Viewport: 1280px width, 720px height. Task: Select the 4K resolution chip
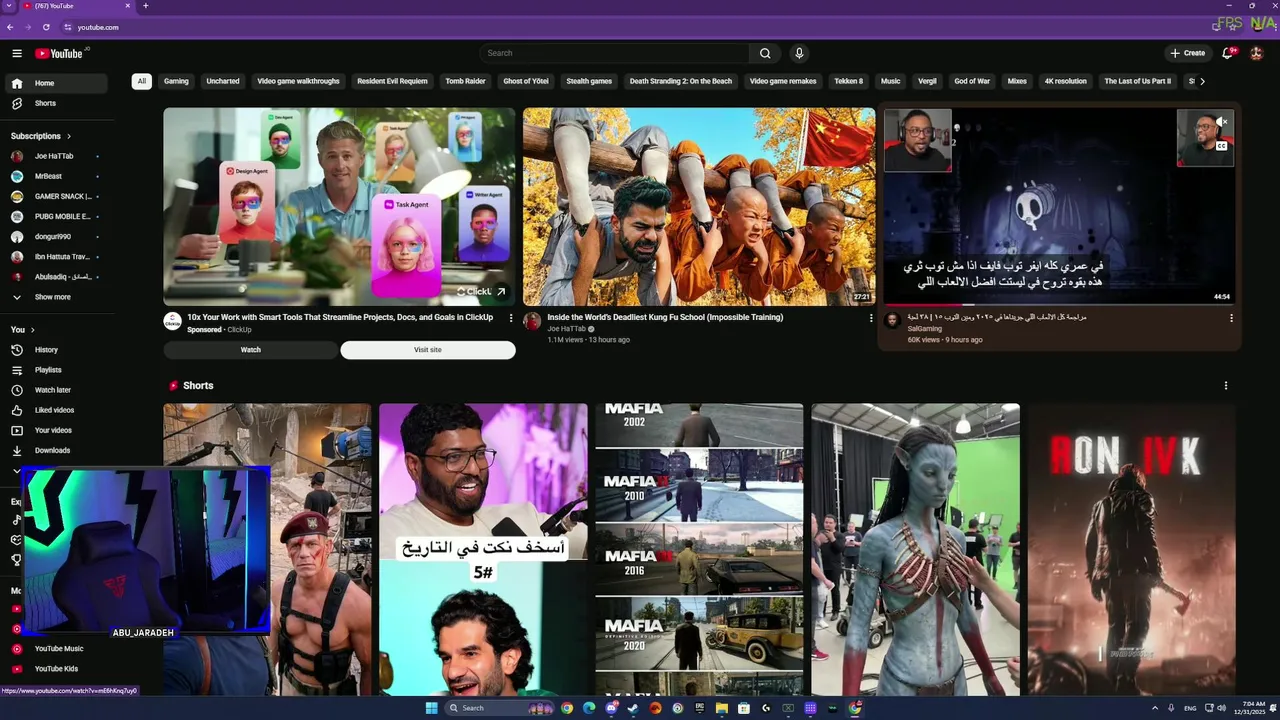[x=1065, y=81]
